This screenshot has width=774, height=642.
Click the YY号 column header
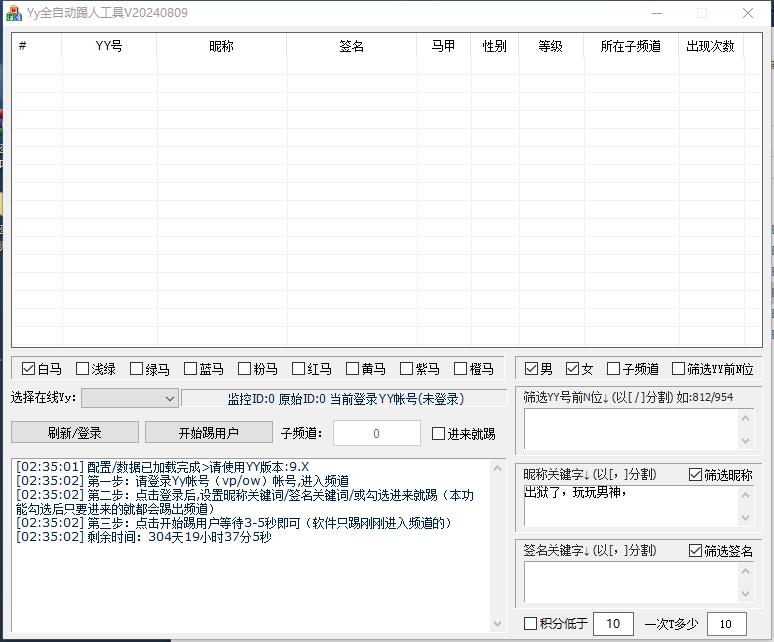click(109, 46)
